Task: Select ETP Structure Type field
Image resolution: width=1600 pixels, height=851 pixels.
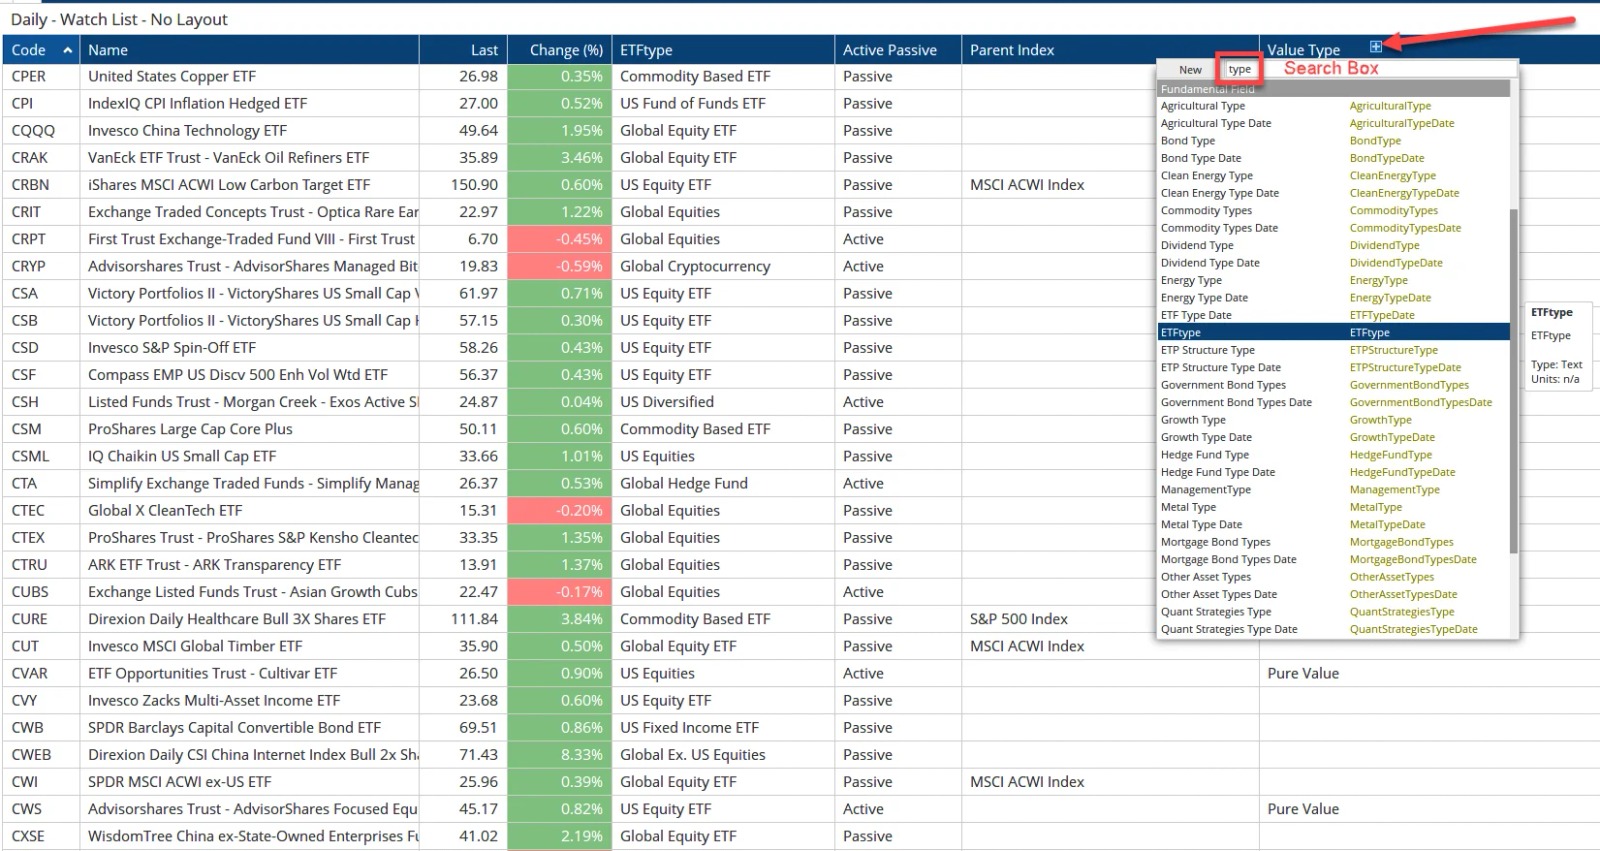Action: (1333, 350)
